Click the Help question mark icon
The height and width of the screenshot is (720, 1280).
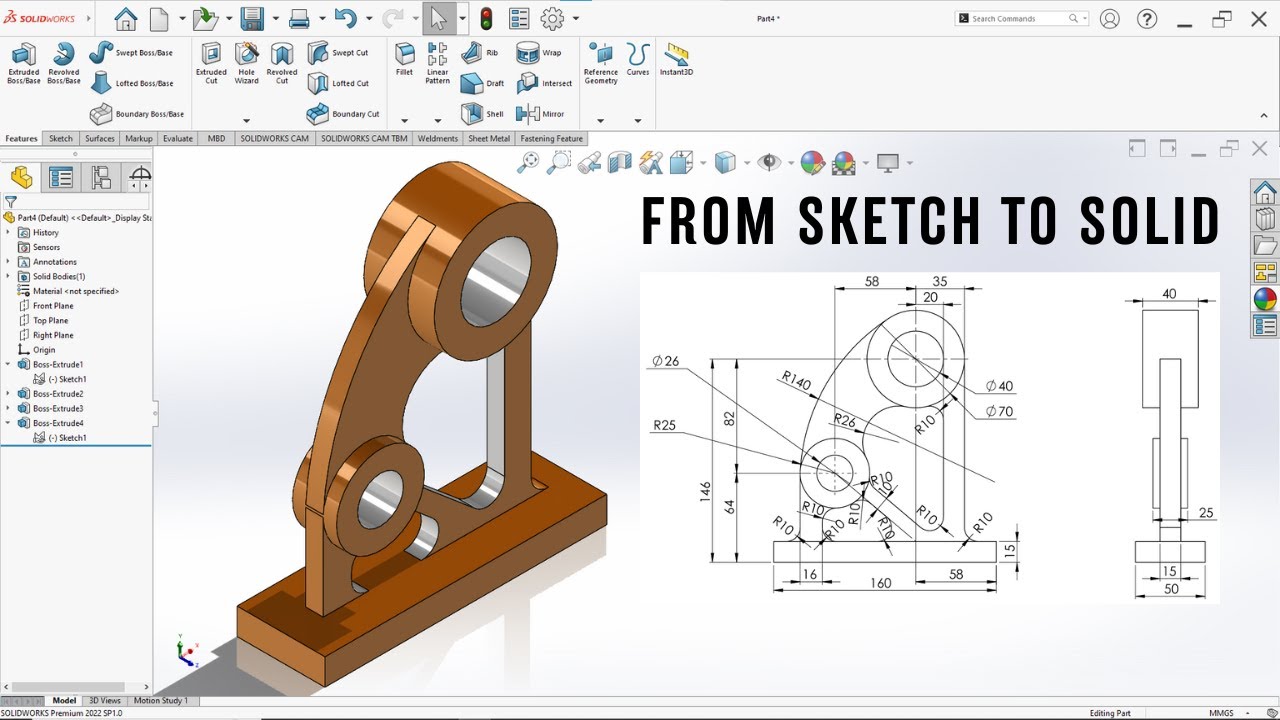1147,18
